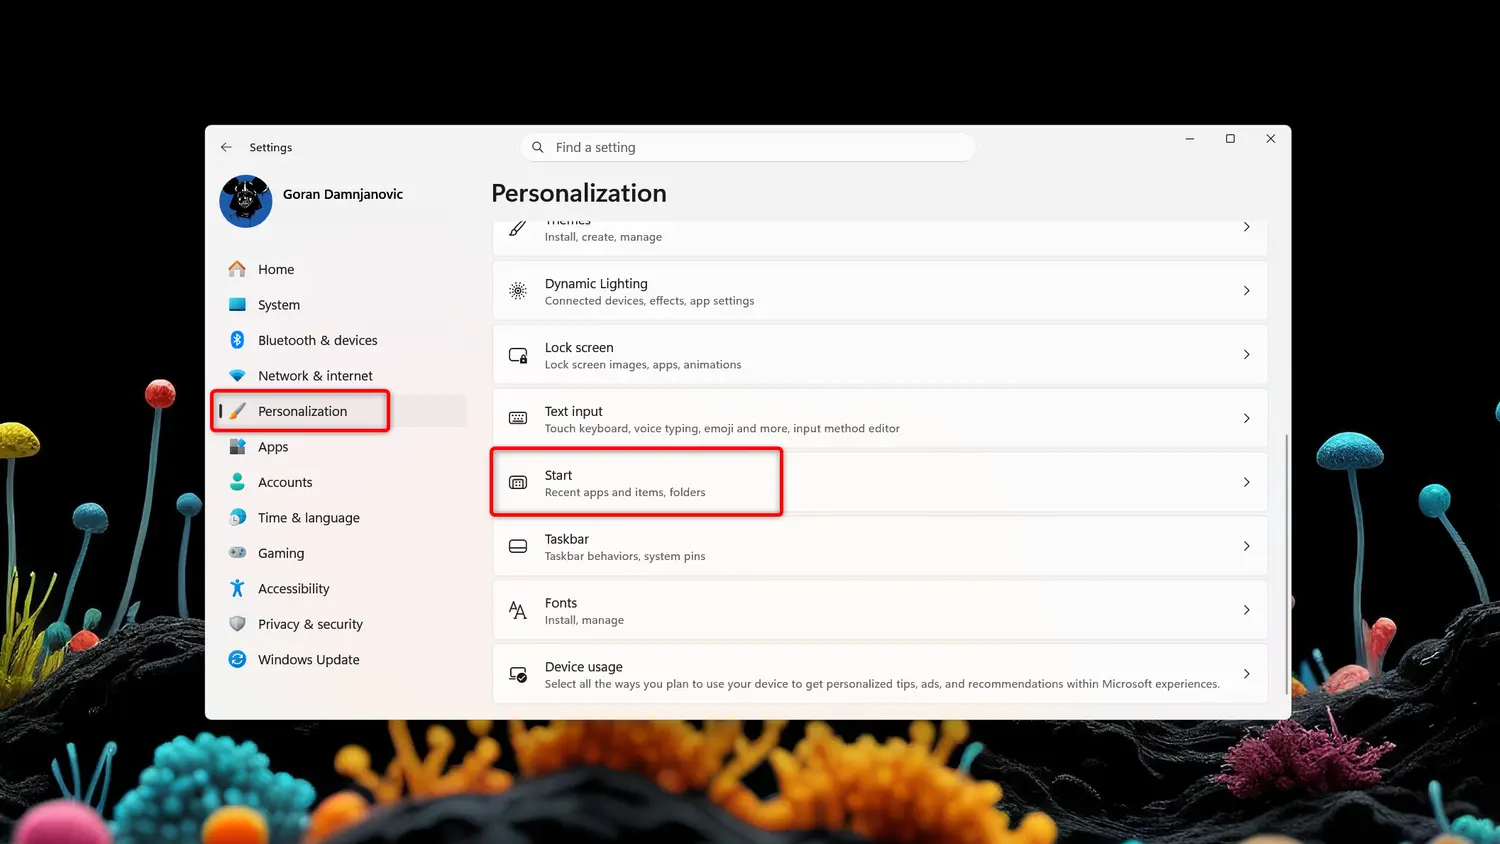This screenshot has height=844, width=1500.
Task: Click the Gaming controller icon
Action: click(237, 553)
